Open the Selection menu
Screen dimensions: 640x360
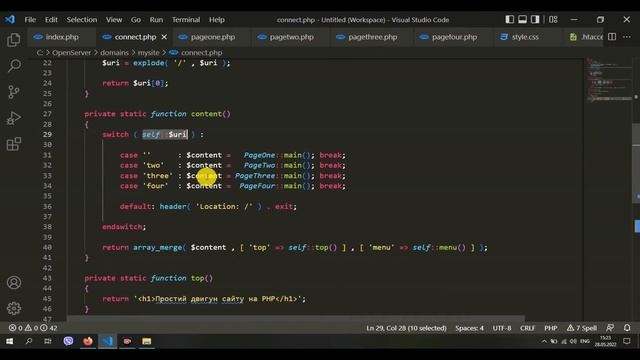click(x=82, y=20)
